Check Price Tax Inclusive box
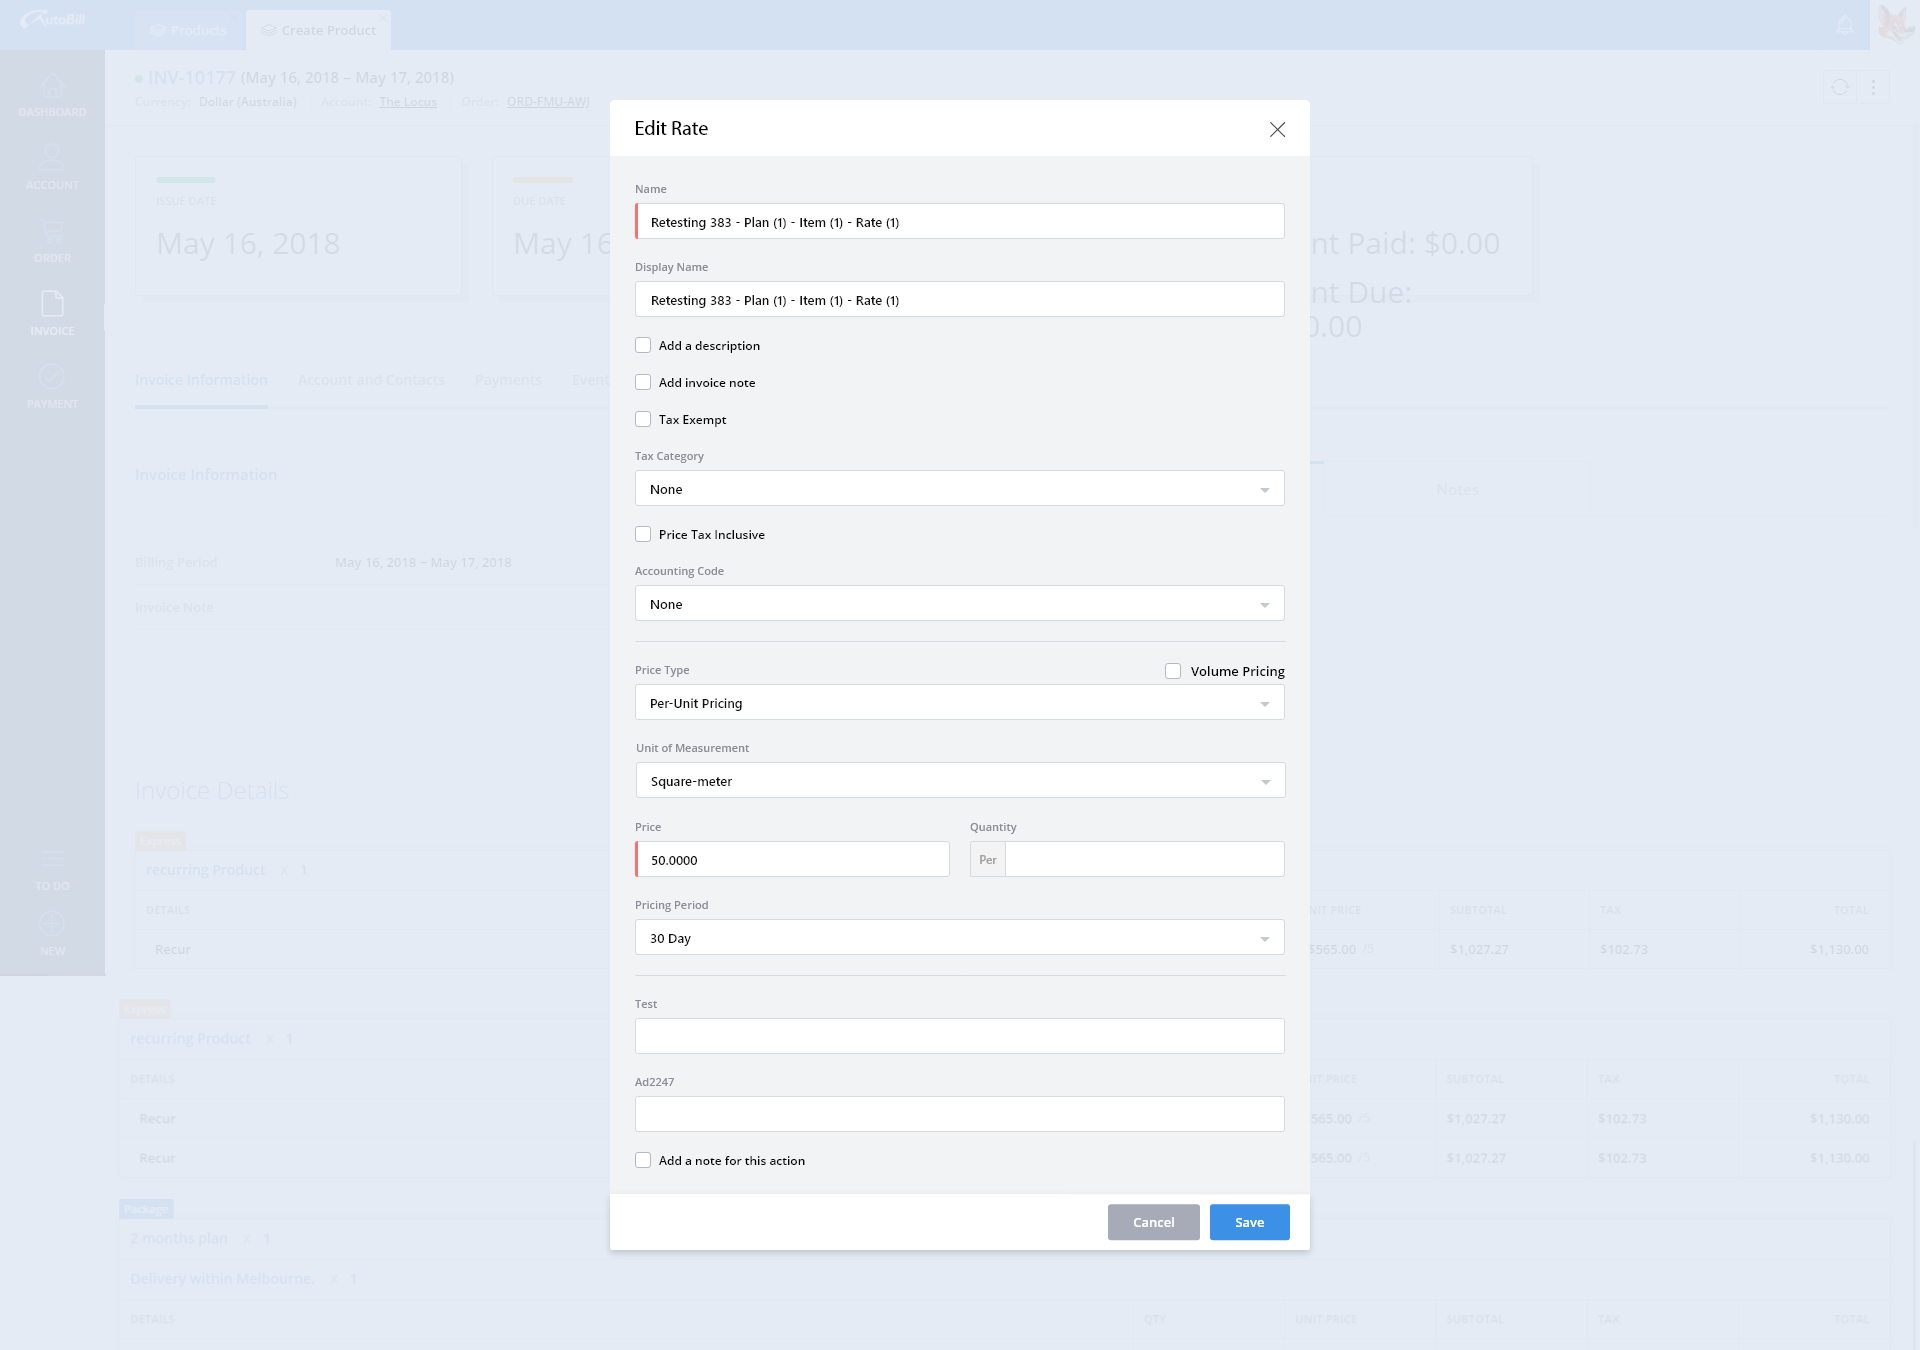This screenshot has width=1920, height=1350. click(x=643, y=534)
